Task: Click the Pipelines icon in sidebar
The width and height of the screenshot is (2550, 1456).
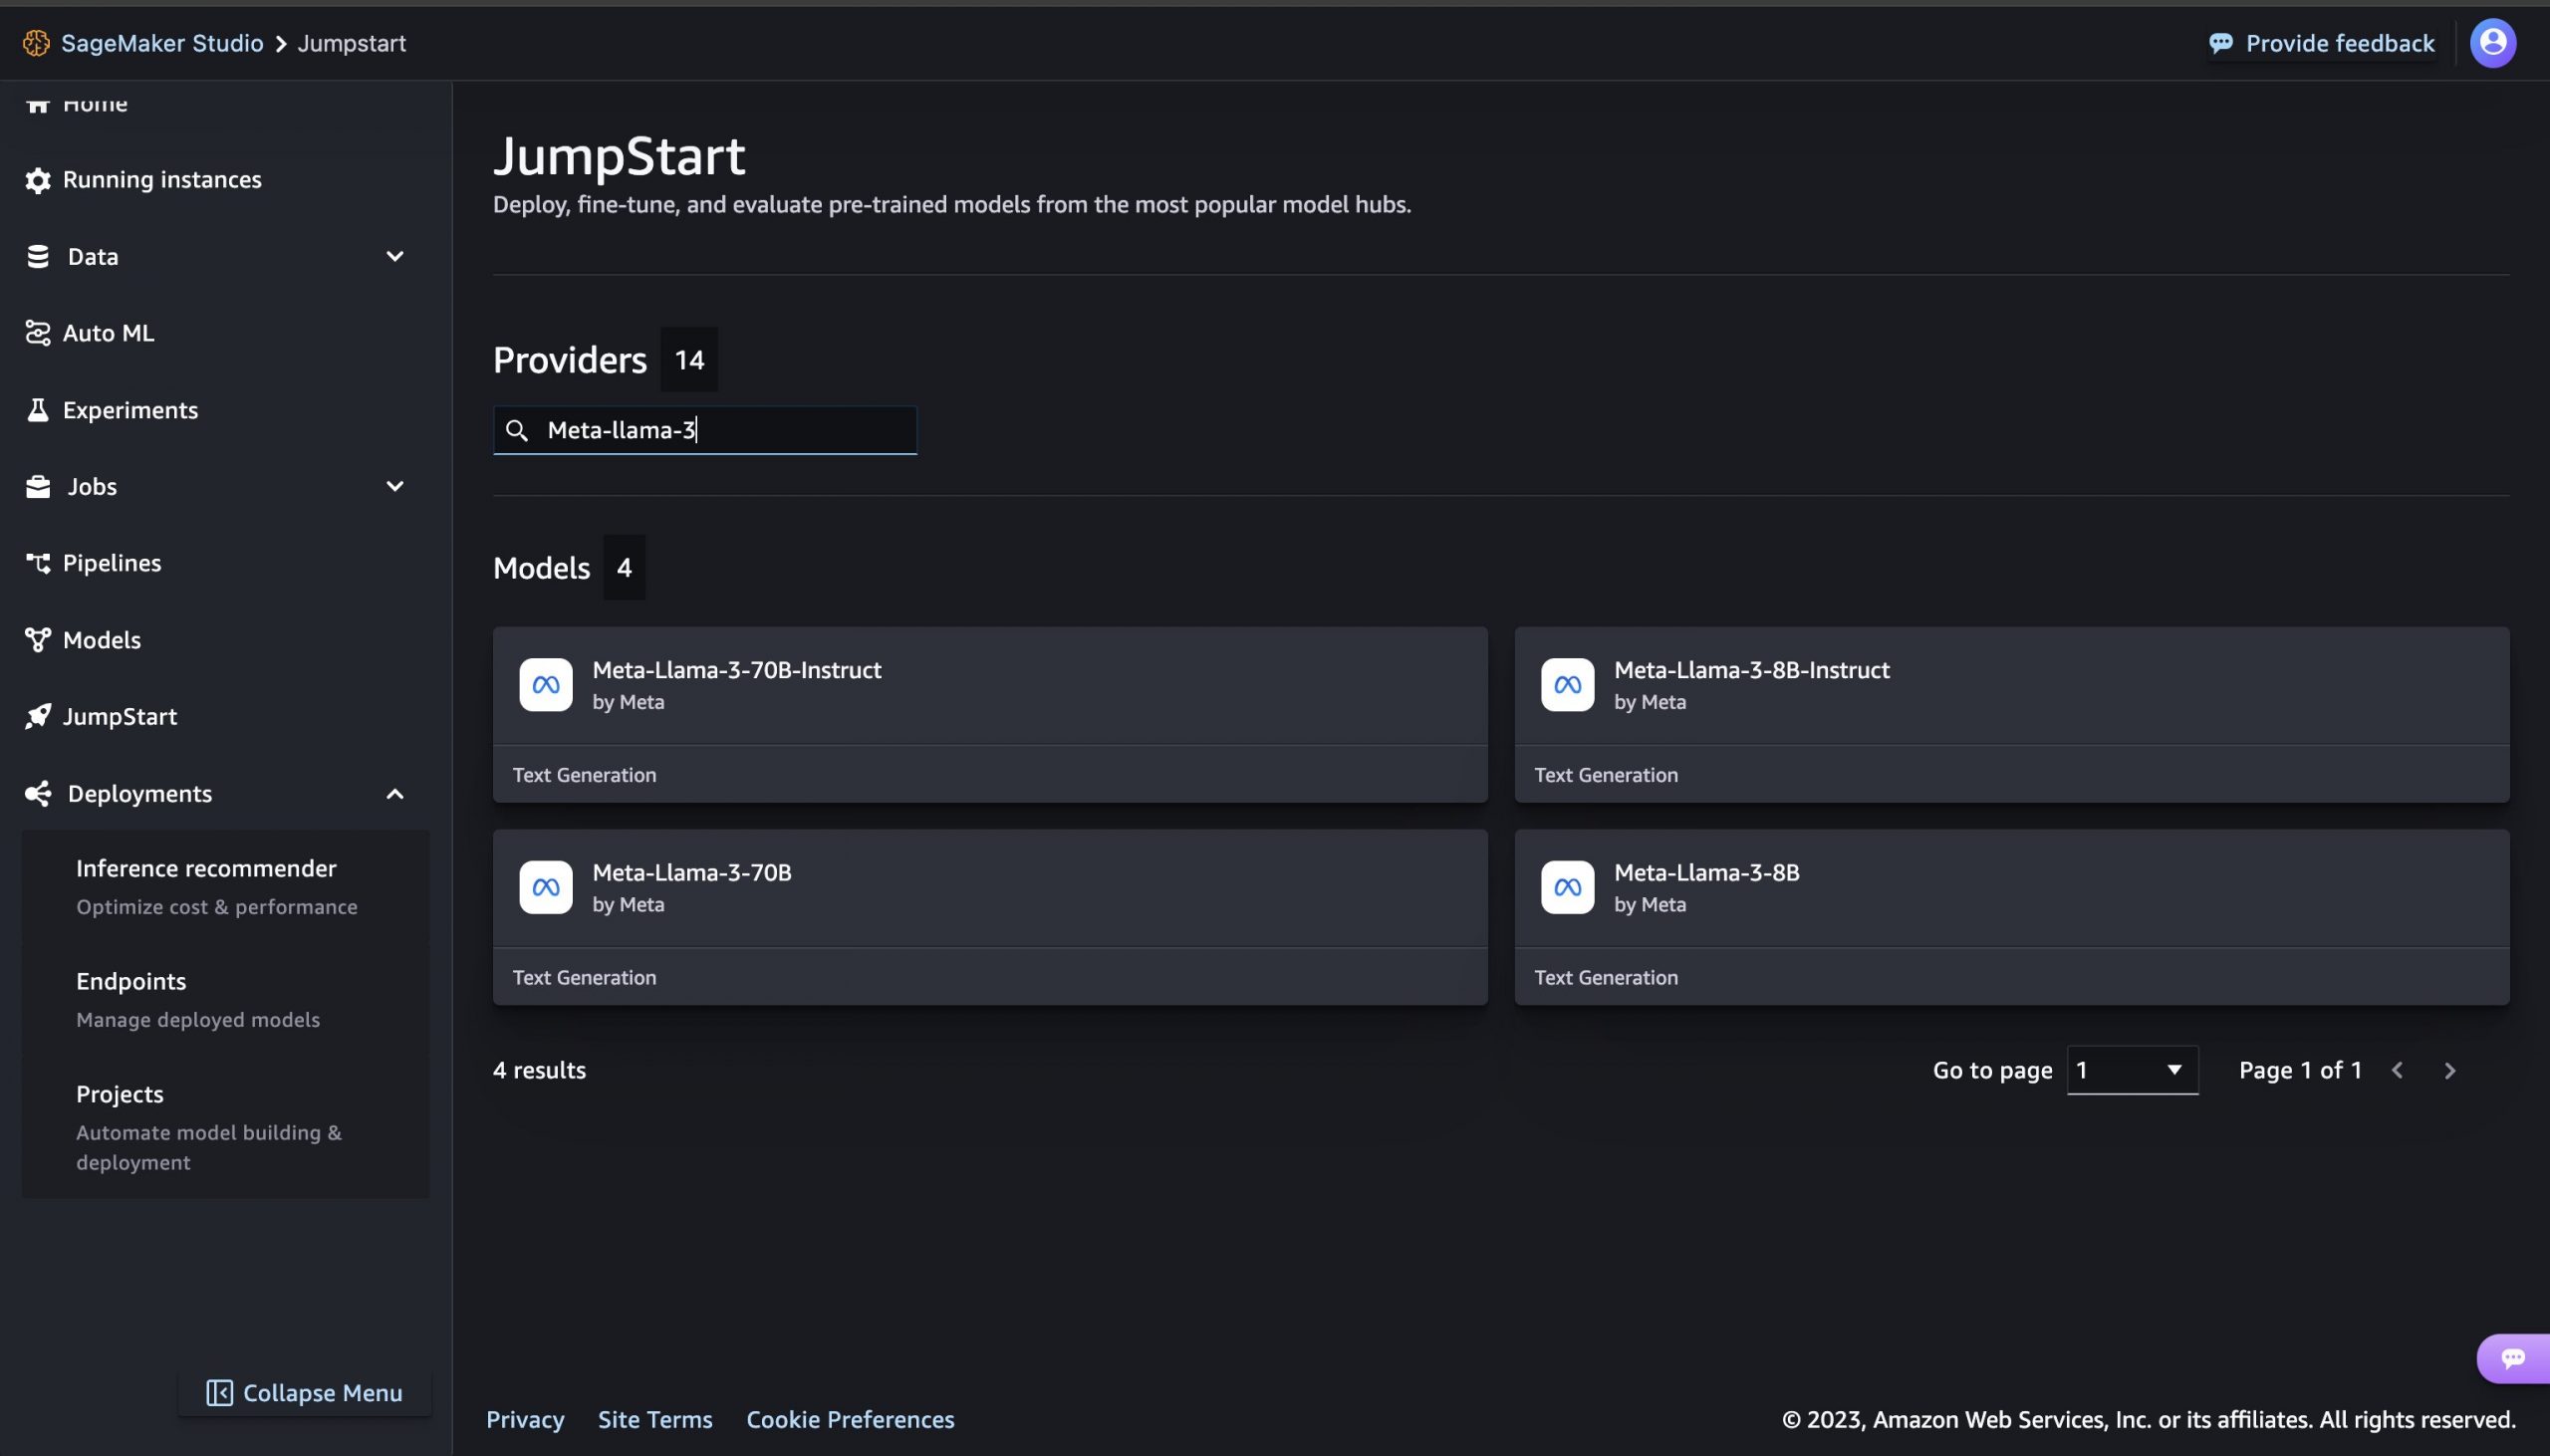Action: coord(38,563)
